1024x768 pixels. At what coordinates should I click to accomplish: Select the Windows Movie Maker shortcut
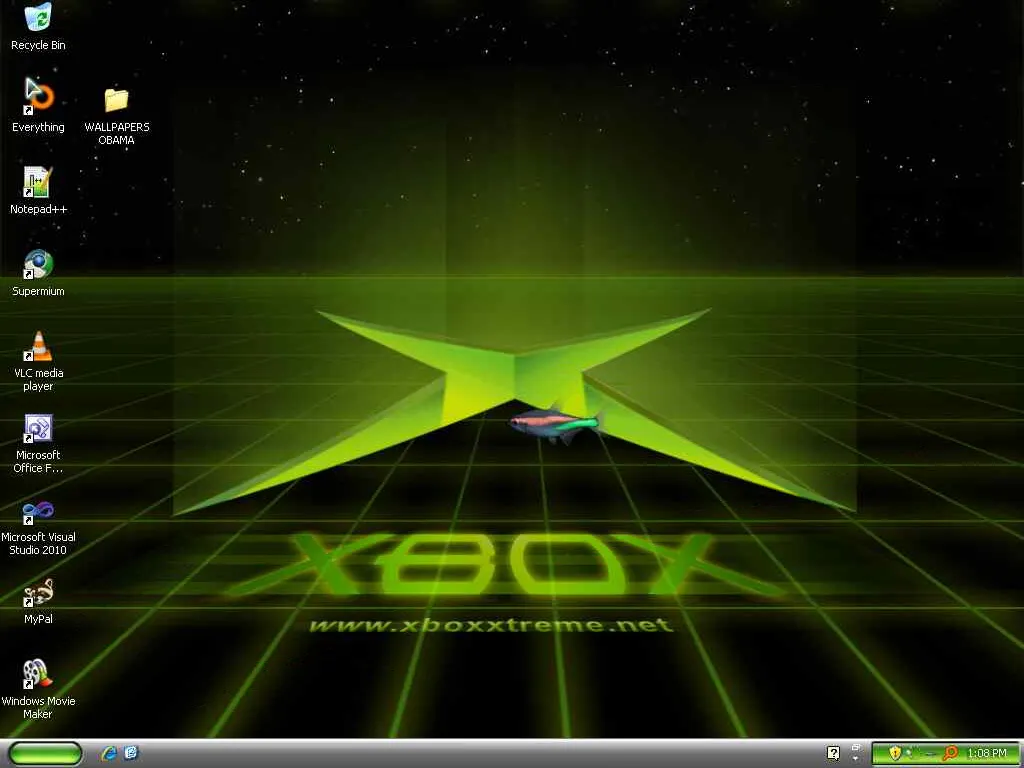(38, 689)
